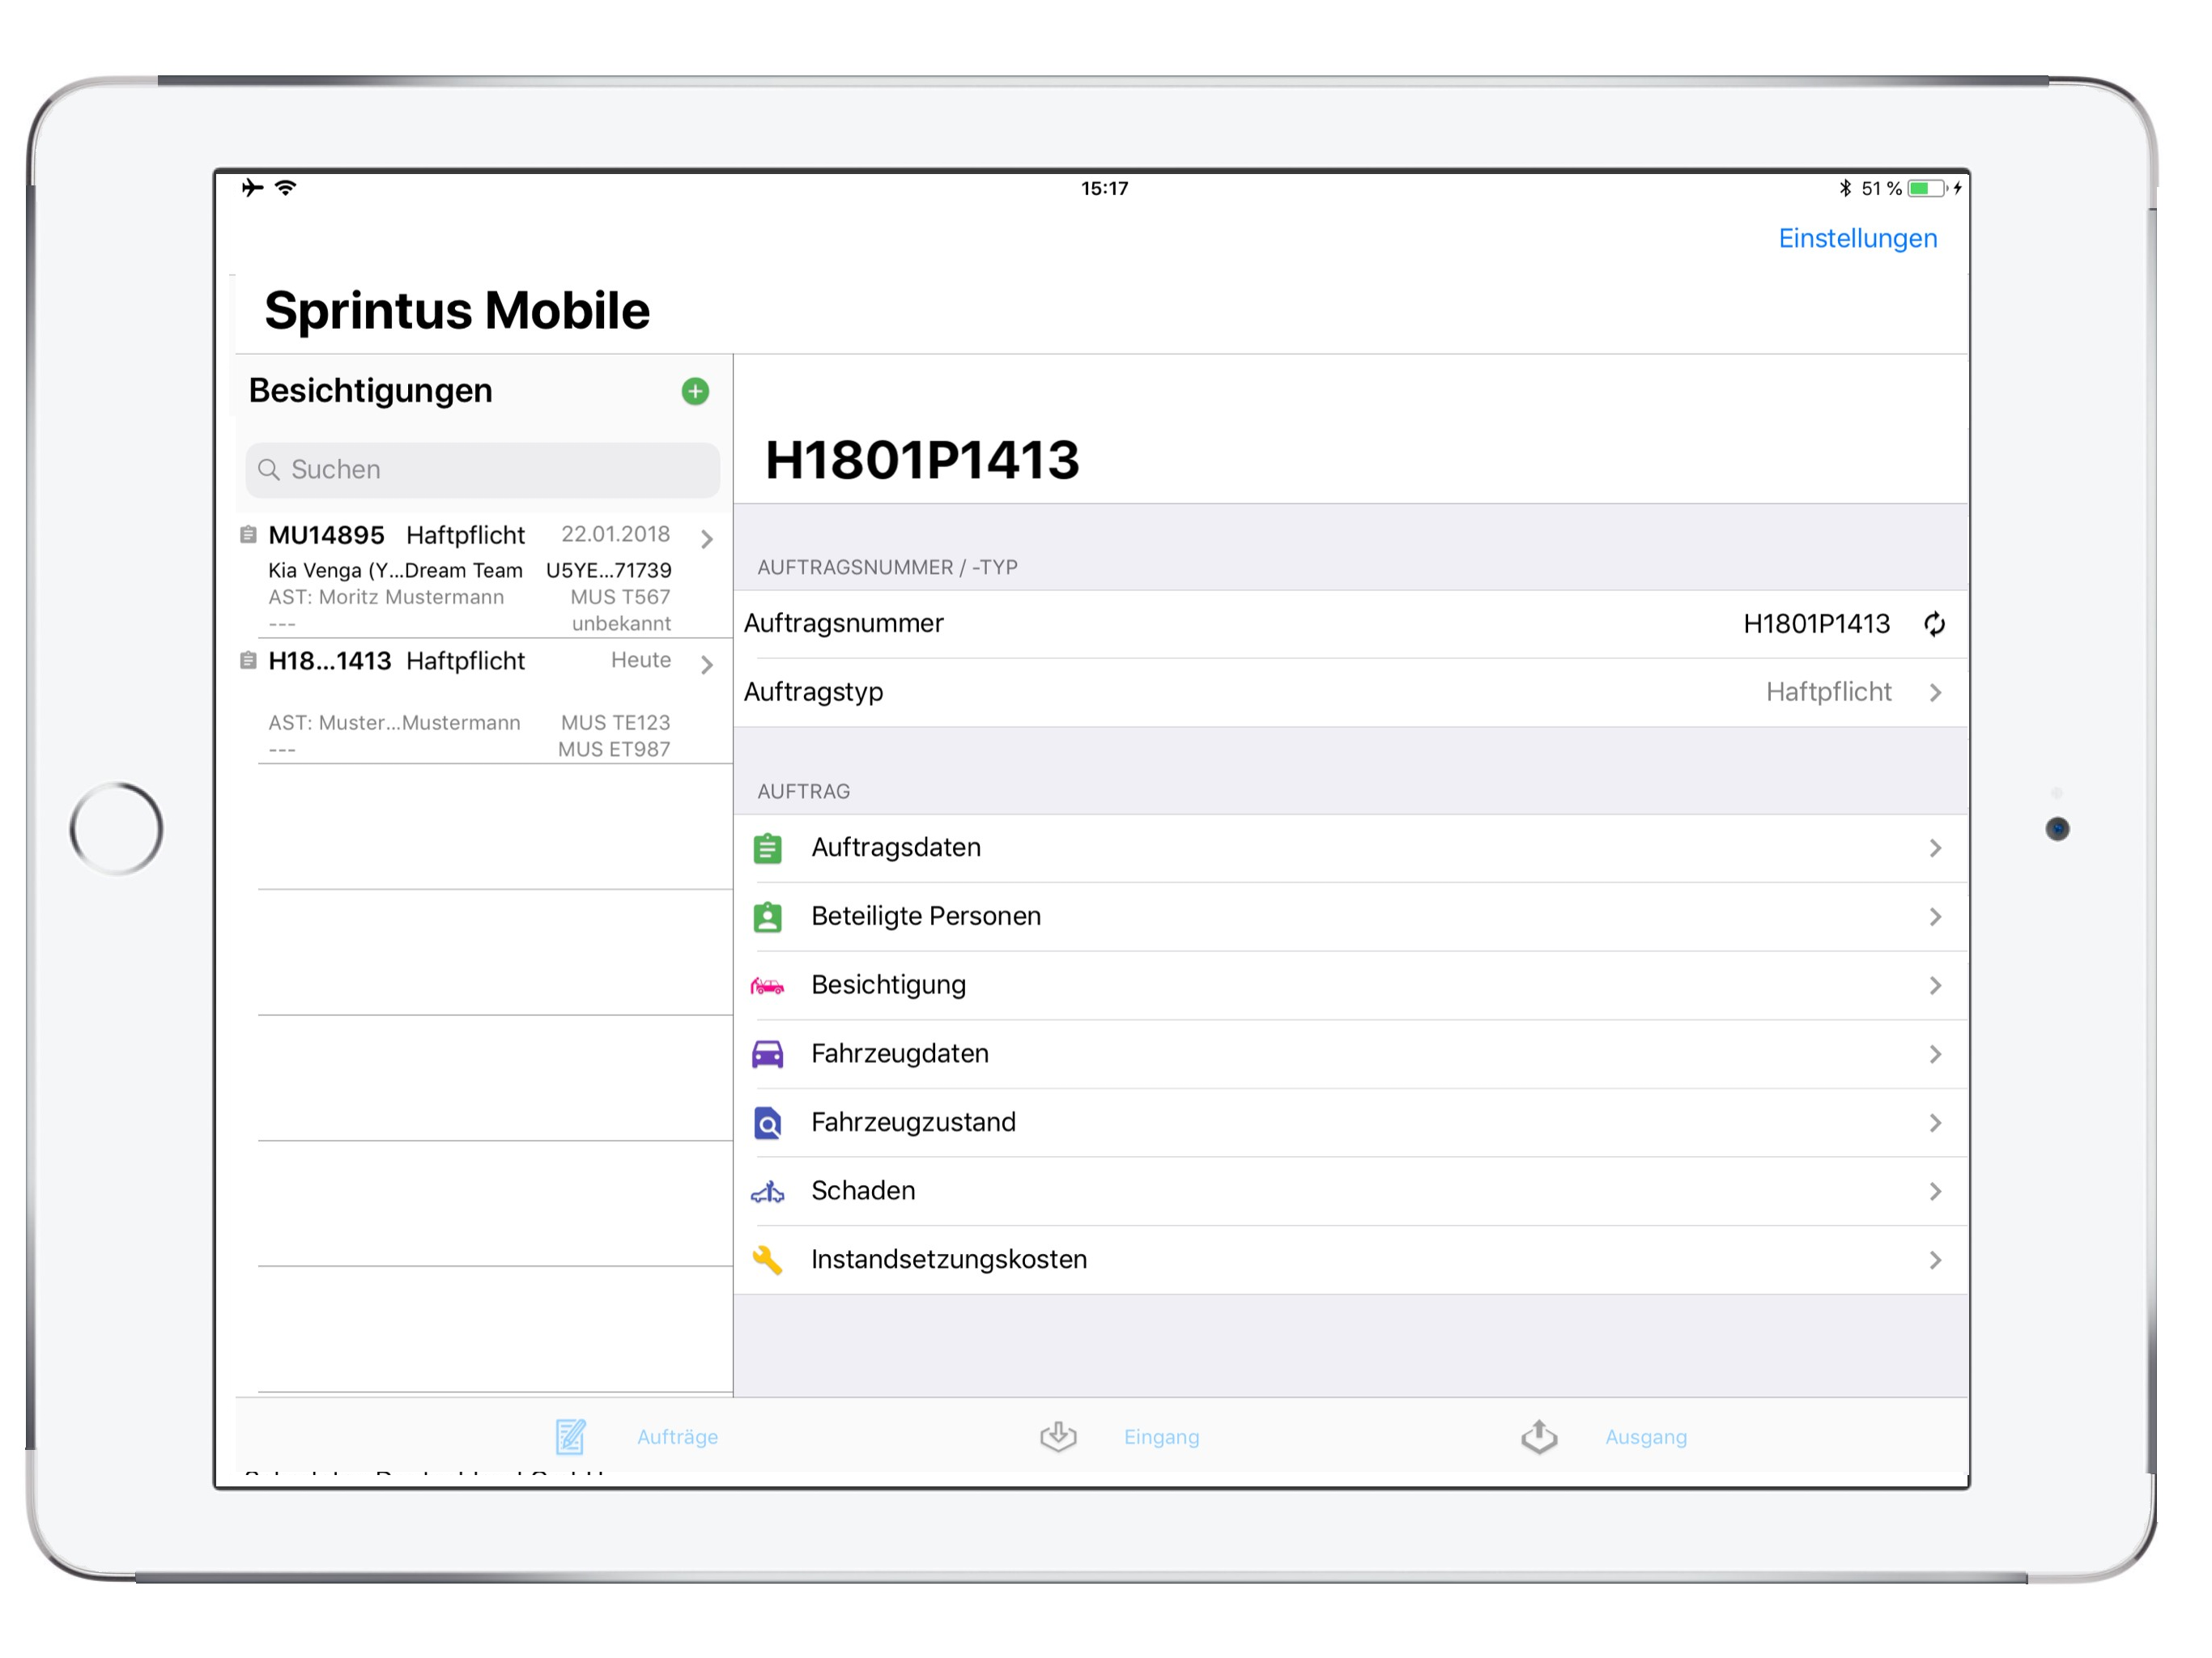Viewport: 2212px width, 1658px height.
Task: Click the Instandsetzungskosten wrench icon
Action: pos(767,1260)
